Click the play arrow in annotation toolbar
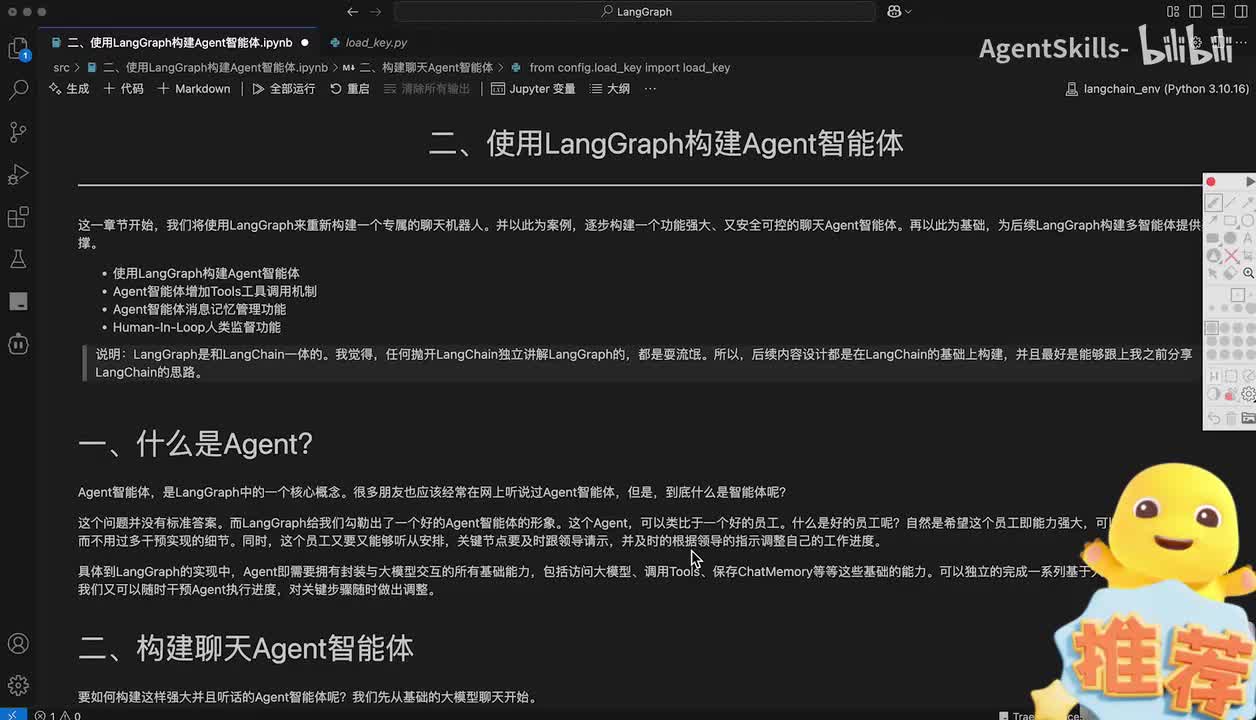 pos(1250,181)
